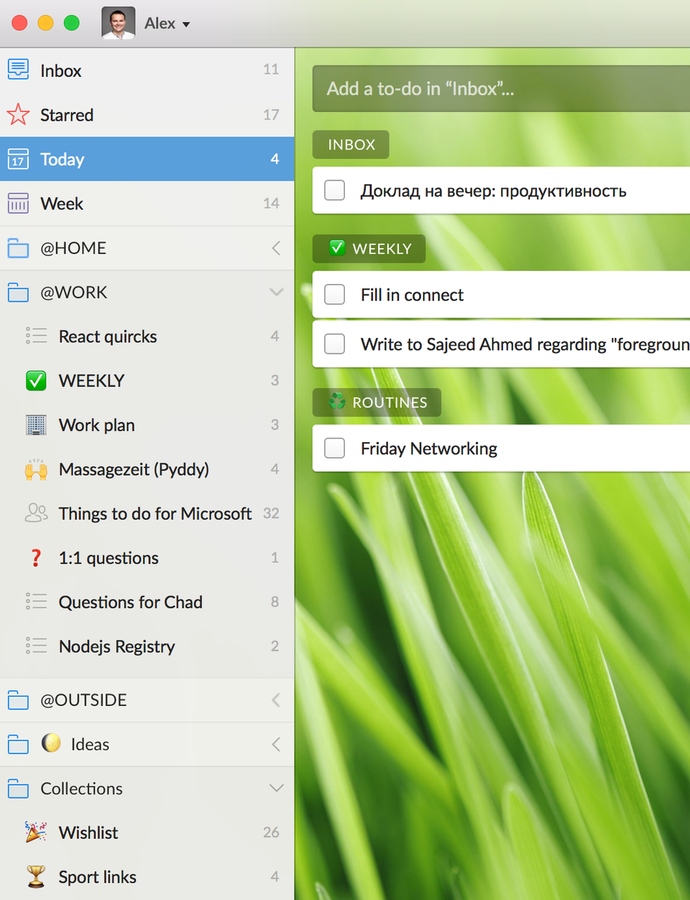Open Things to do for Microsoft list
The width and height of the screenshot is (690, 900).
(147, 513)
